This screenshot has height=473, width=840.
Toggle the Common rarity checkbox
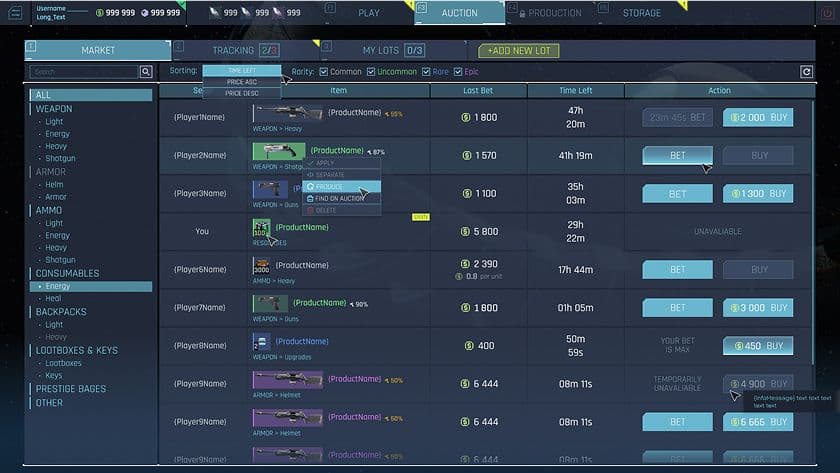pyautogui.click(x=323, y=72)
